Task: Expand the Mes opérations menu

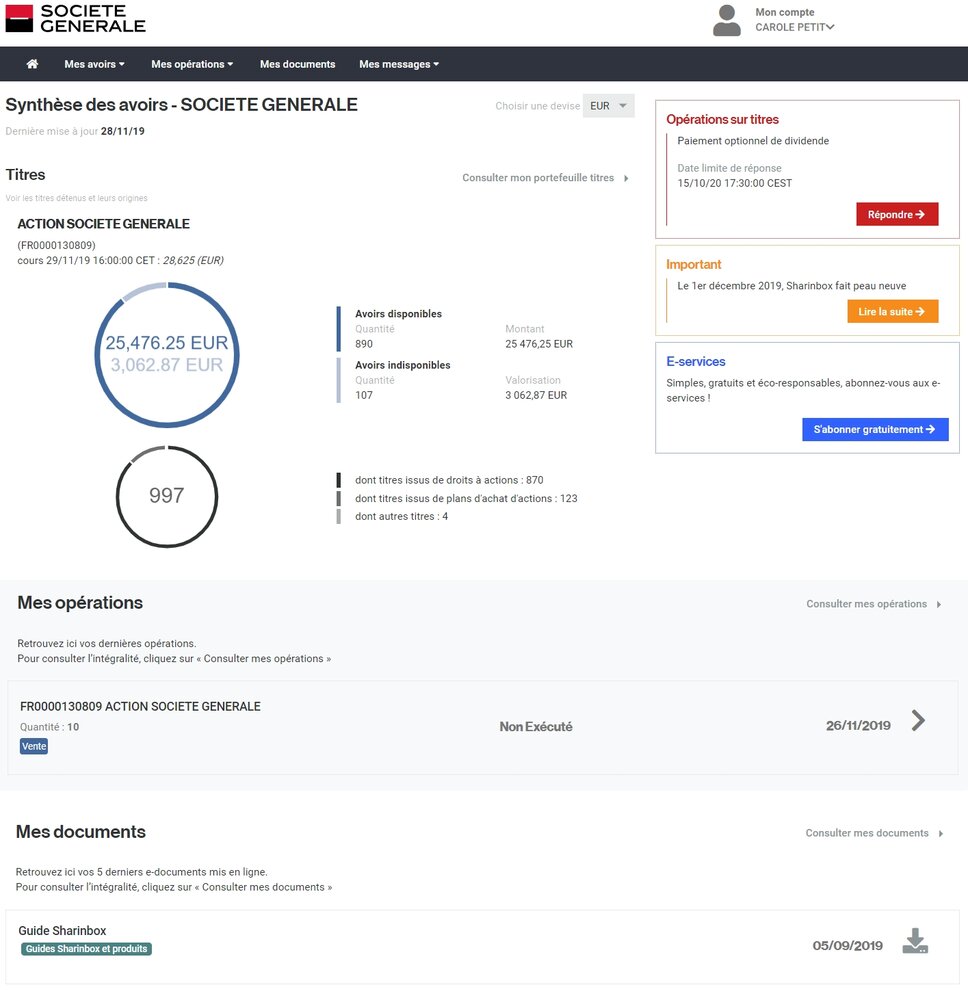Action: pos(192,64)
